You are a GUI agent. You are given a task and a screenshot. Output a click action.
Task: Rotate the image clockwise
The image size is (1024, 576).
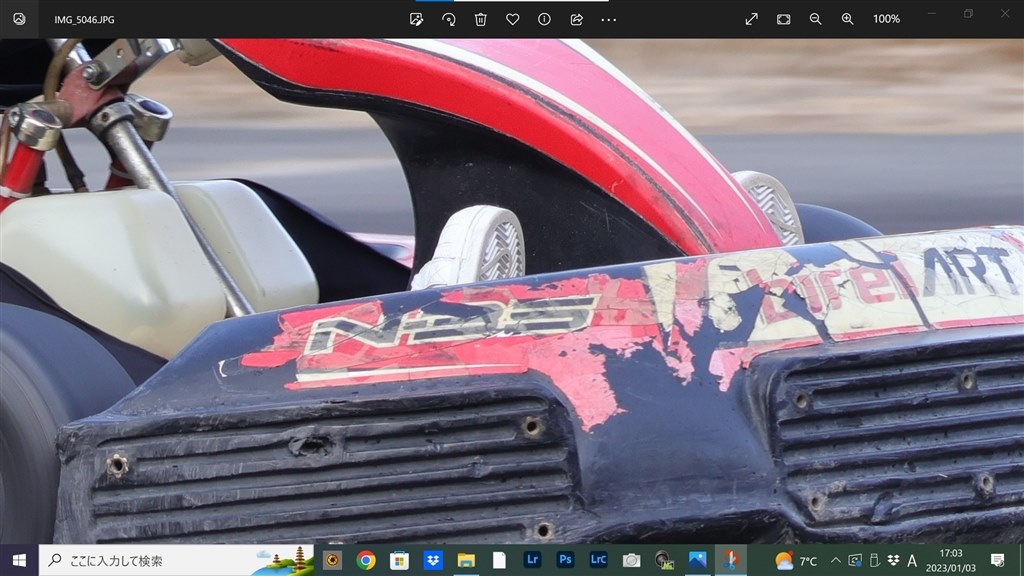[x=449, y=20]
